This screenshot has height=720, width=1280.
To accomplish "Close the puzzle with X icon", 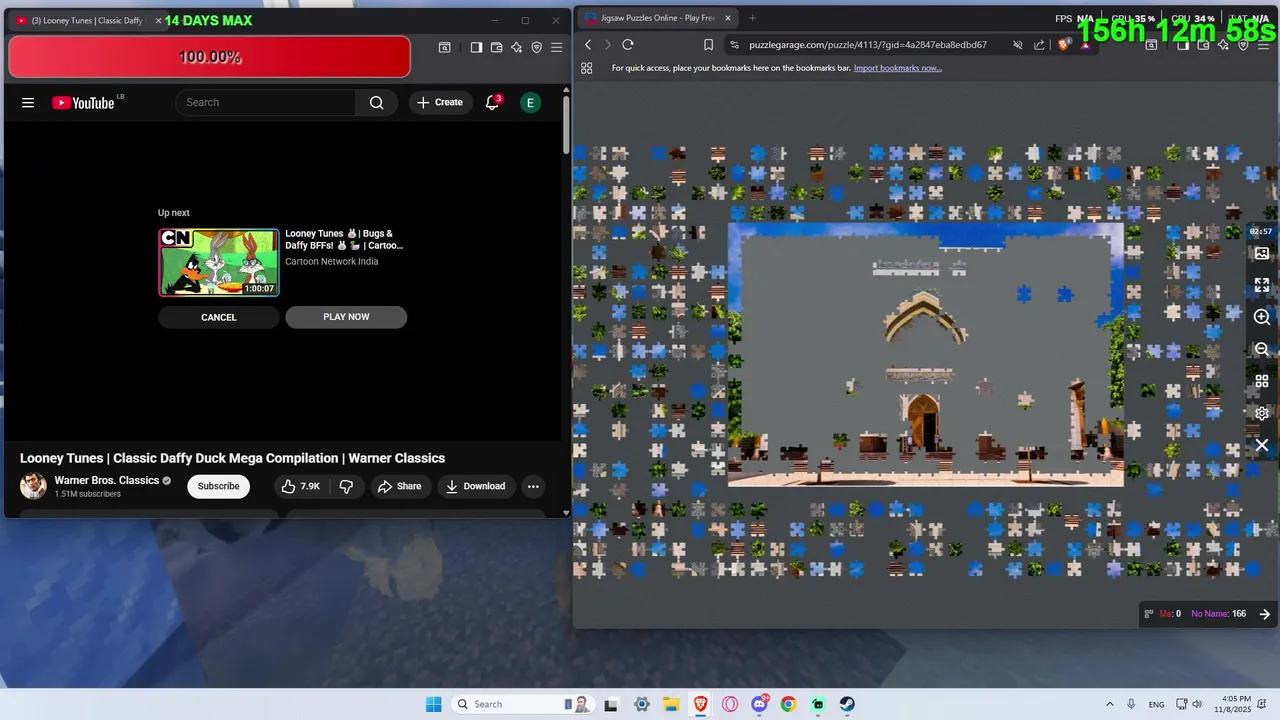I will point(1262,445).
